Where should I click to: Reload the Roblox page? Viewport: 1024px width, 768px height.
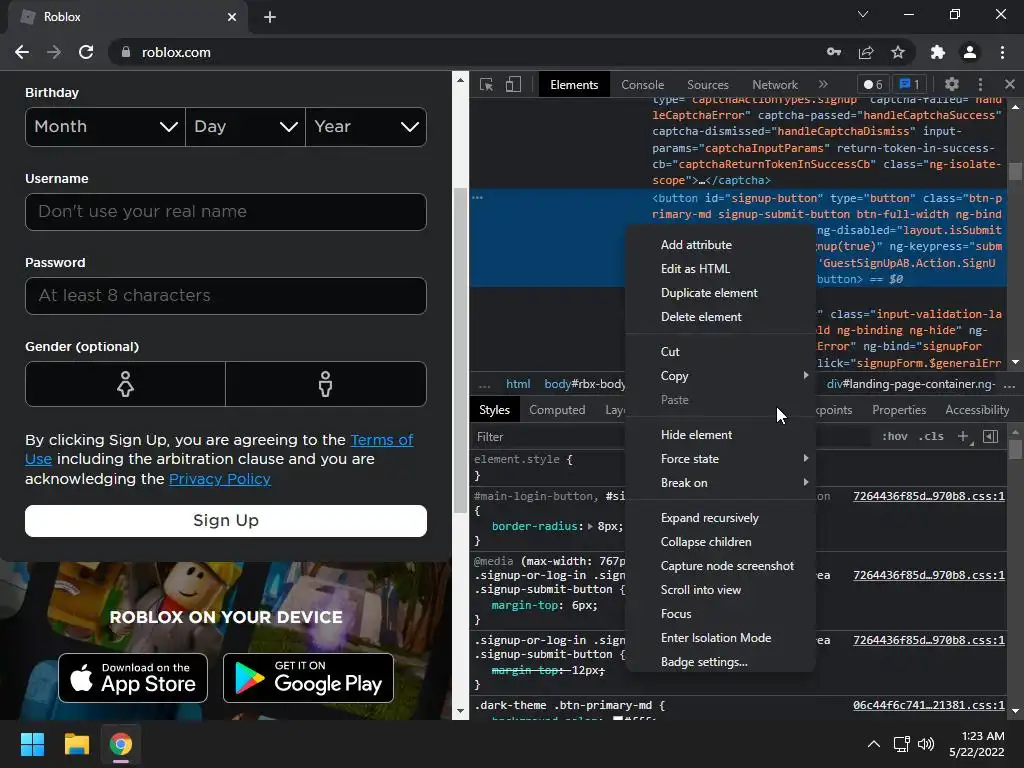click(86, 52)
